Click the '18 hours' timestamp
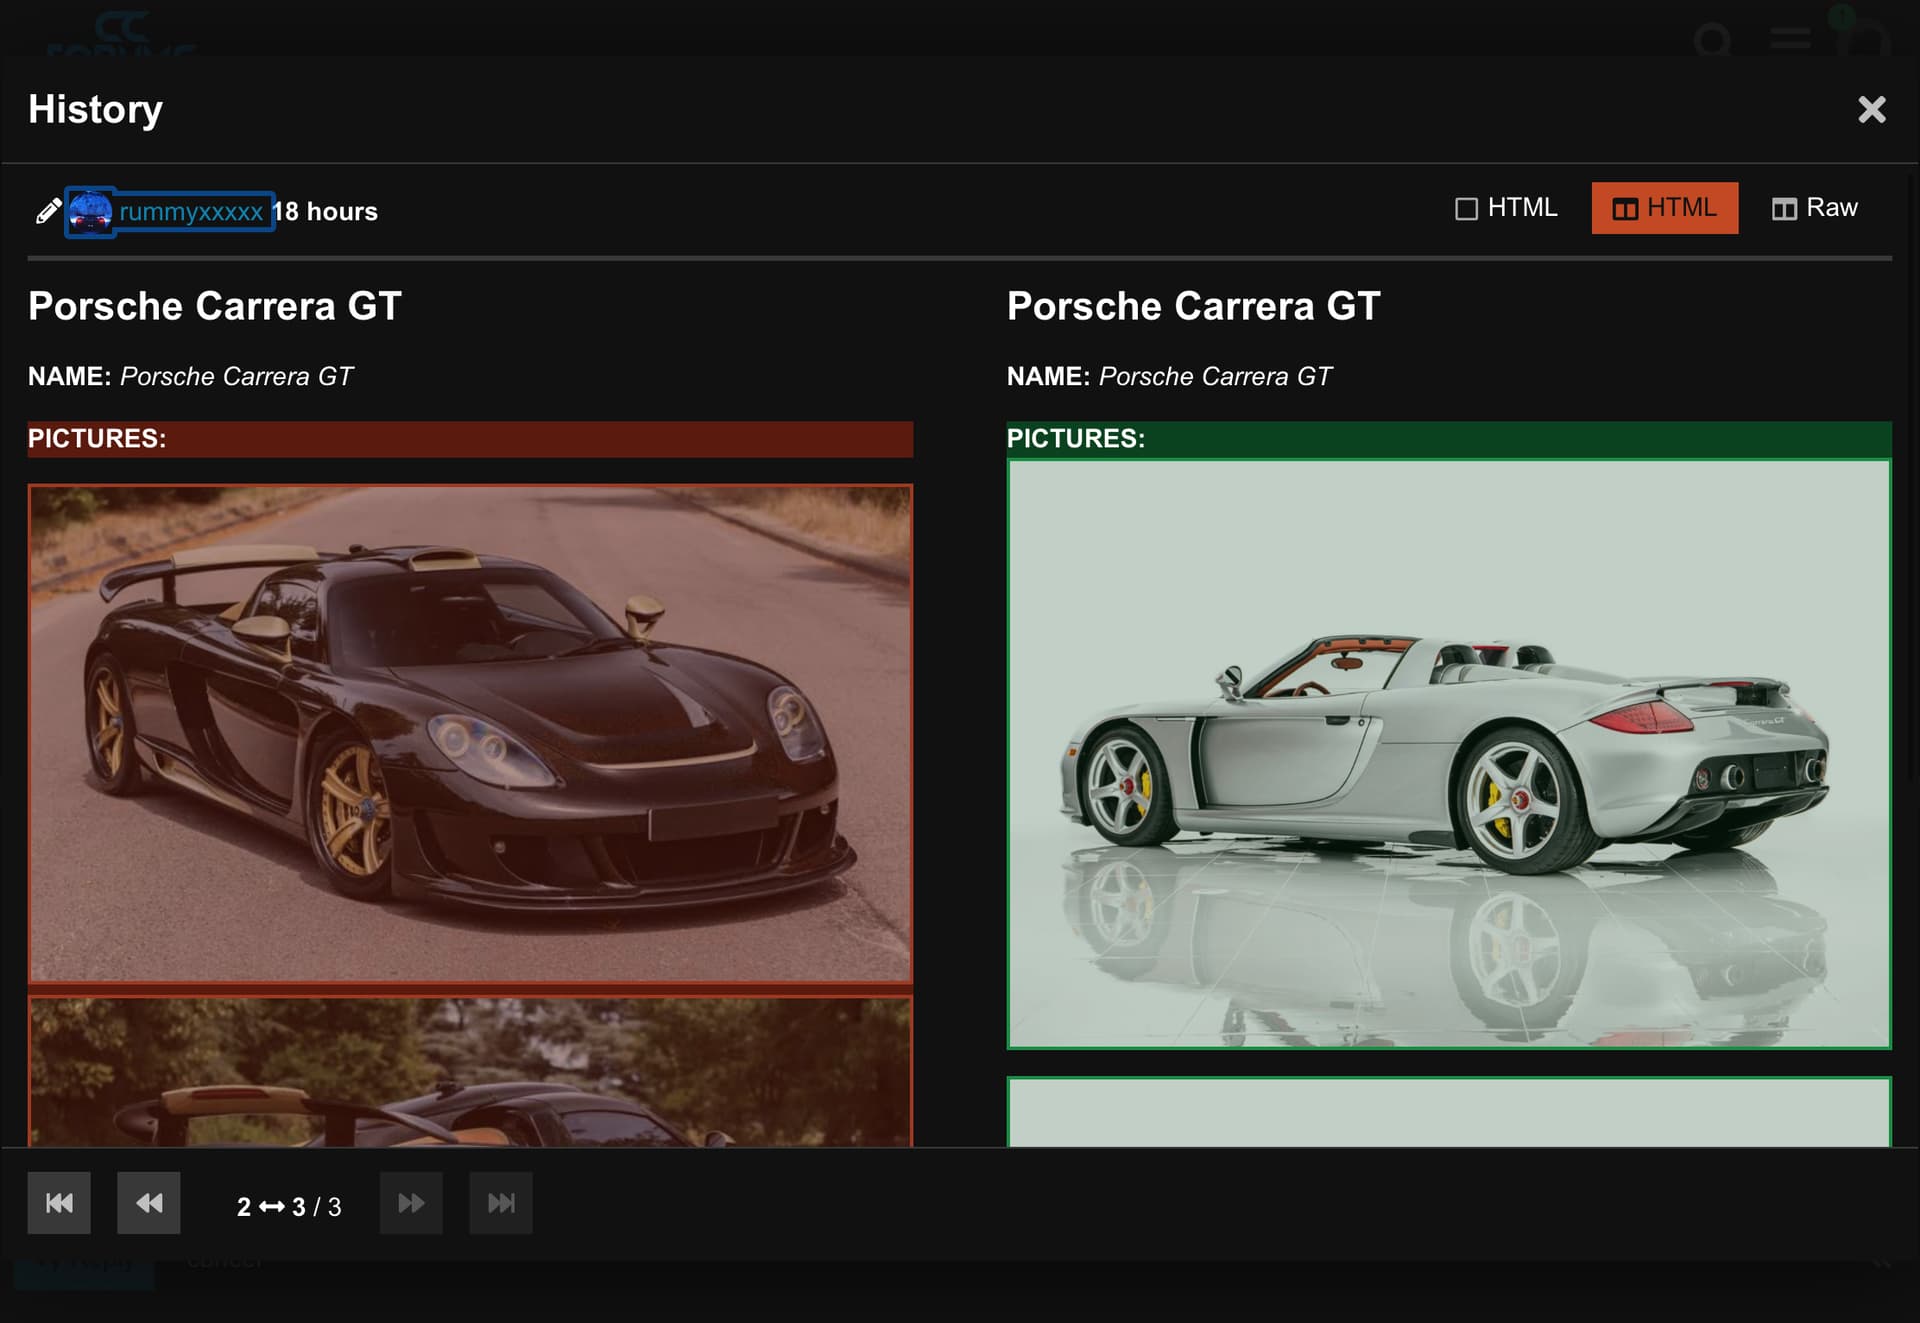Viewport: 1920px width, 1323px height. (326, 212)
